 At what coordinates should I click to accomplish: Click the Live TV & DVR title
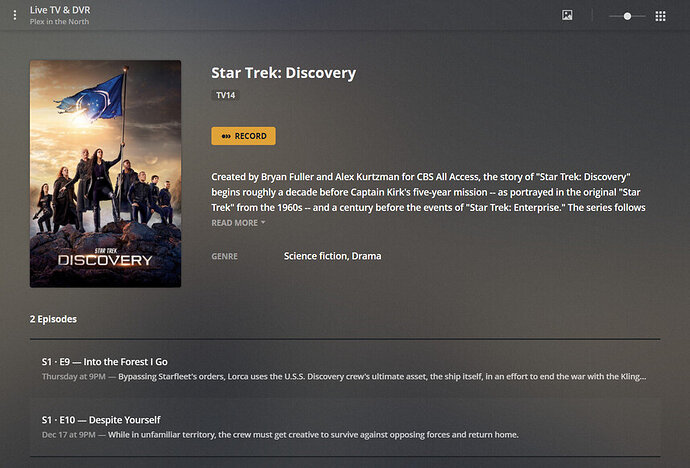[x=60, y=10]
